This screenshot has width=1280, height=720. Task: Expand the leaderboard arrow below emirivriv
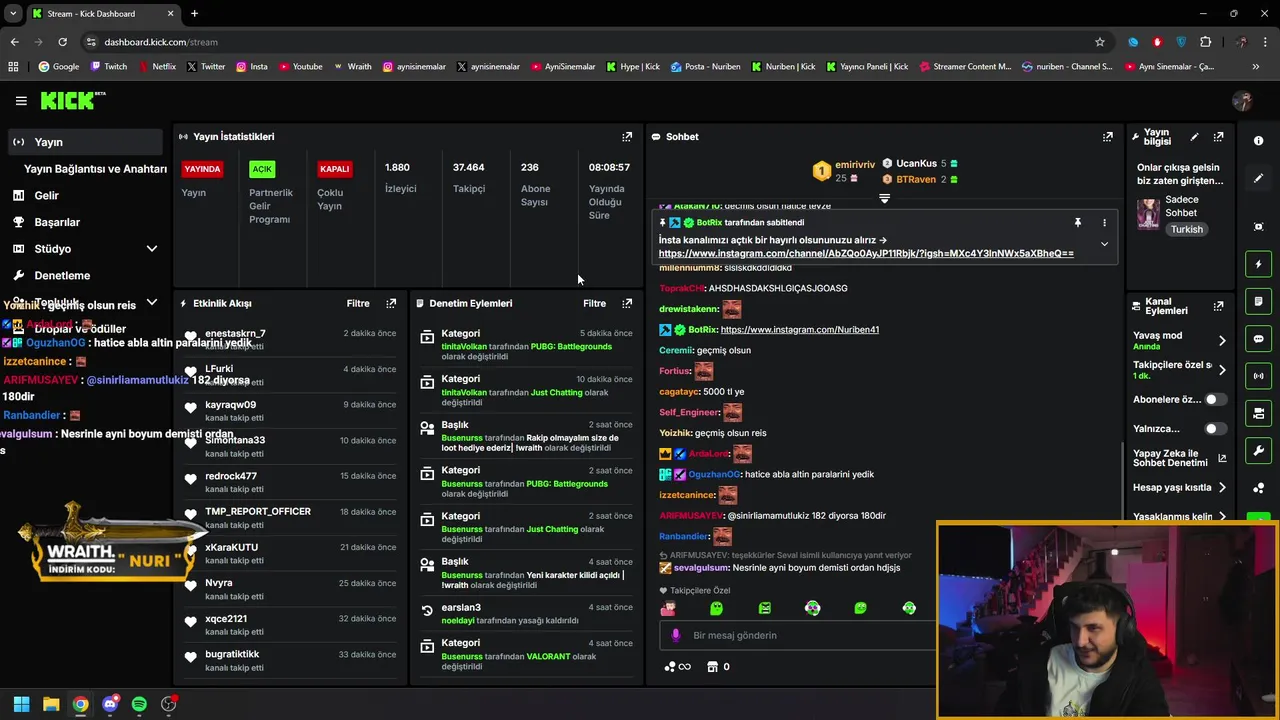pos(884,198)
